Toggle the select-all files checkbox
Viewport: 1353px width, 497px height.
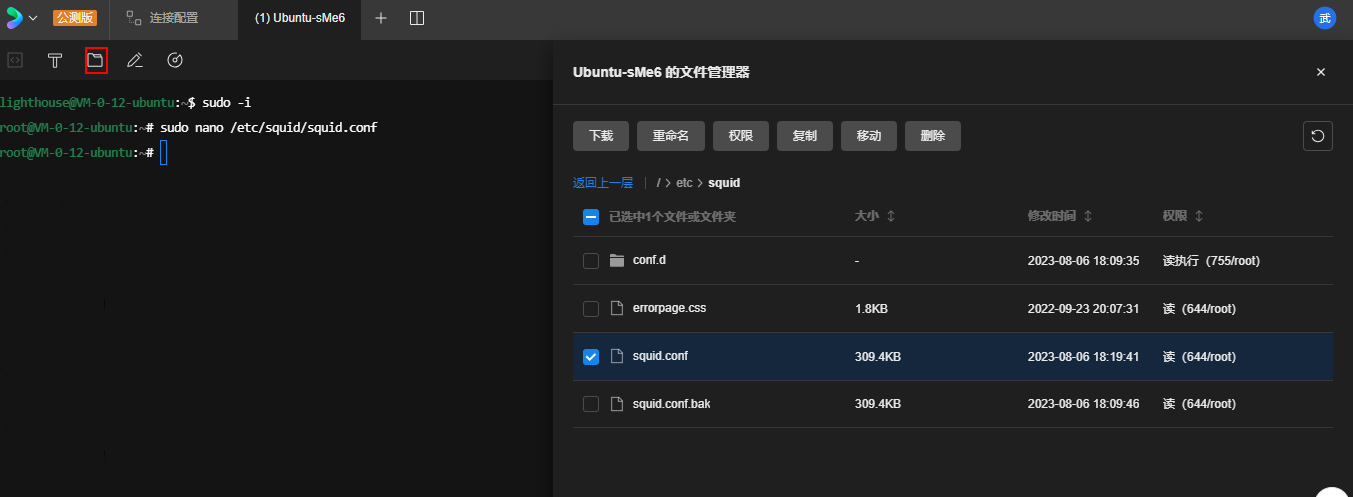coord(591,217)
